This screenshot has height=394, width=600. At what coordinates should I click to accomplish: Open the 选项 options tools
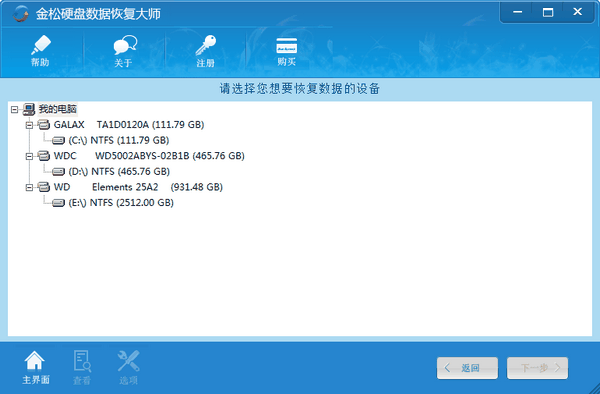point(129,367)
